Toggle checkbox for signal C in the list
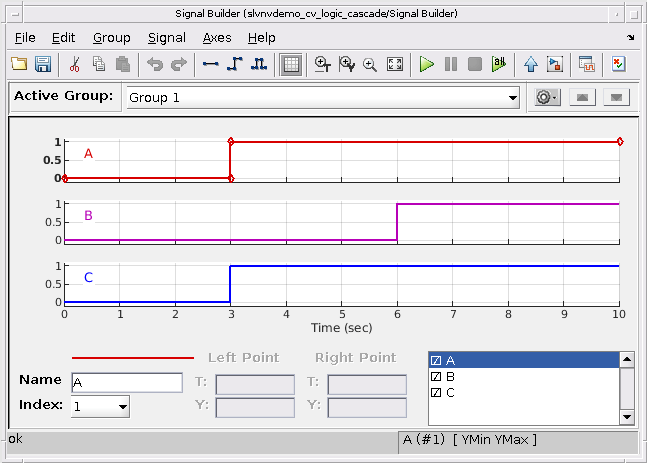The height and width of the screenshot is (463, 647). (x=436, y=392)
